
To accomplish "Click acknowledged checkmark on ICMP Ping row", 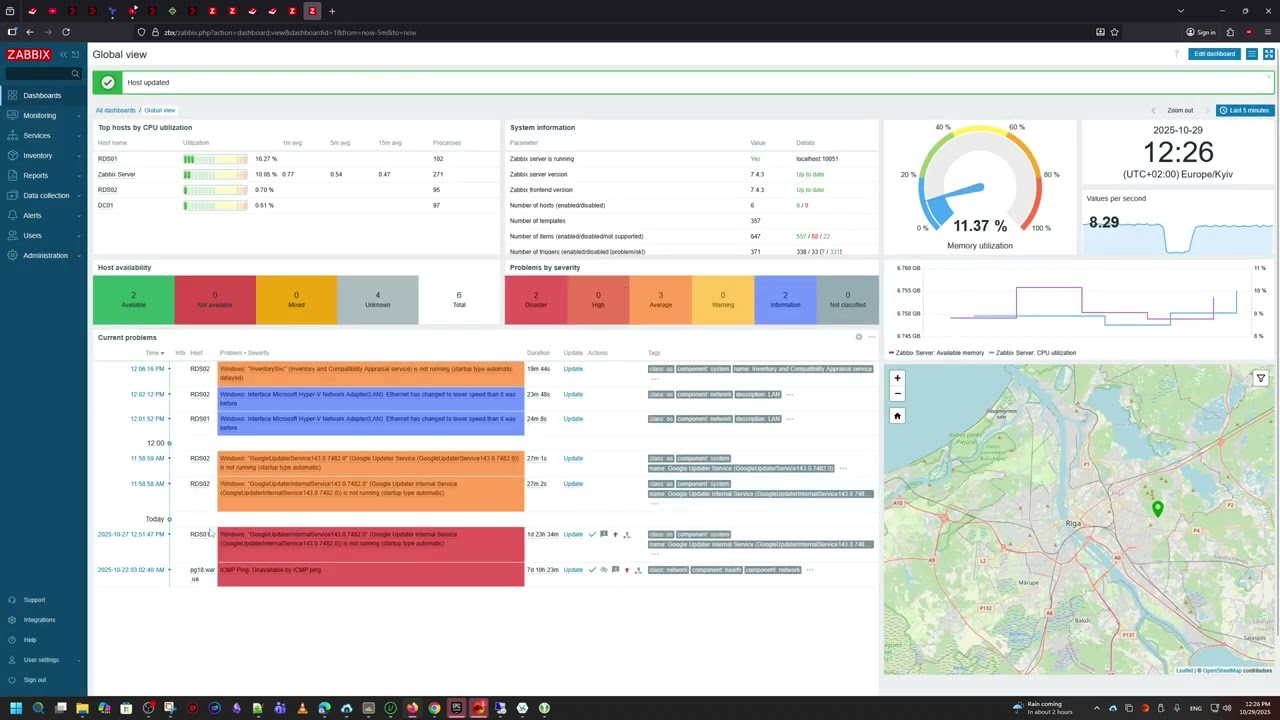I will click(592, 570).
